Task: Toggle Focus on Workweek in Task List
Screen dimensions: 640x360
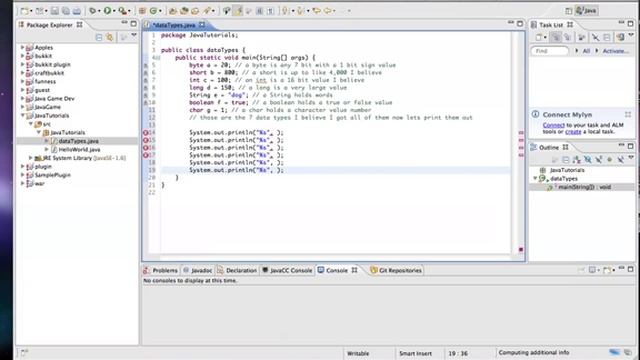Action: (x=581, y=38)
